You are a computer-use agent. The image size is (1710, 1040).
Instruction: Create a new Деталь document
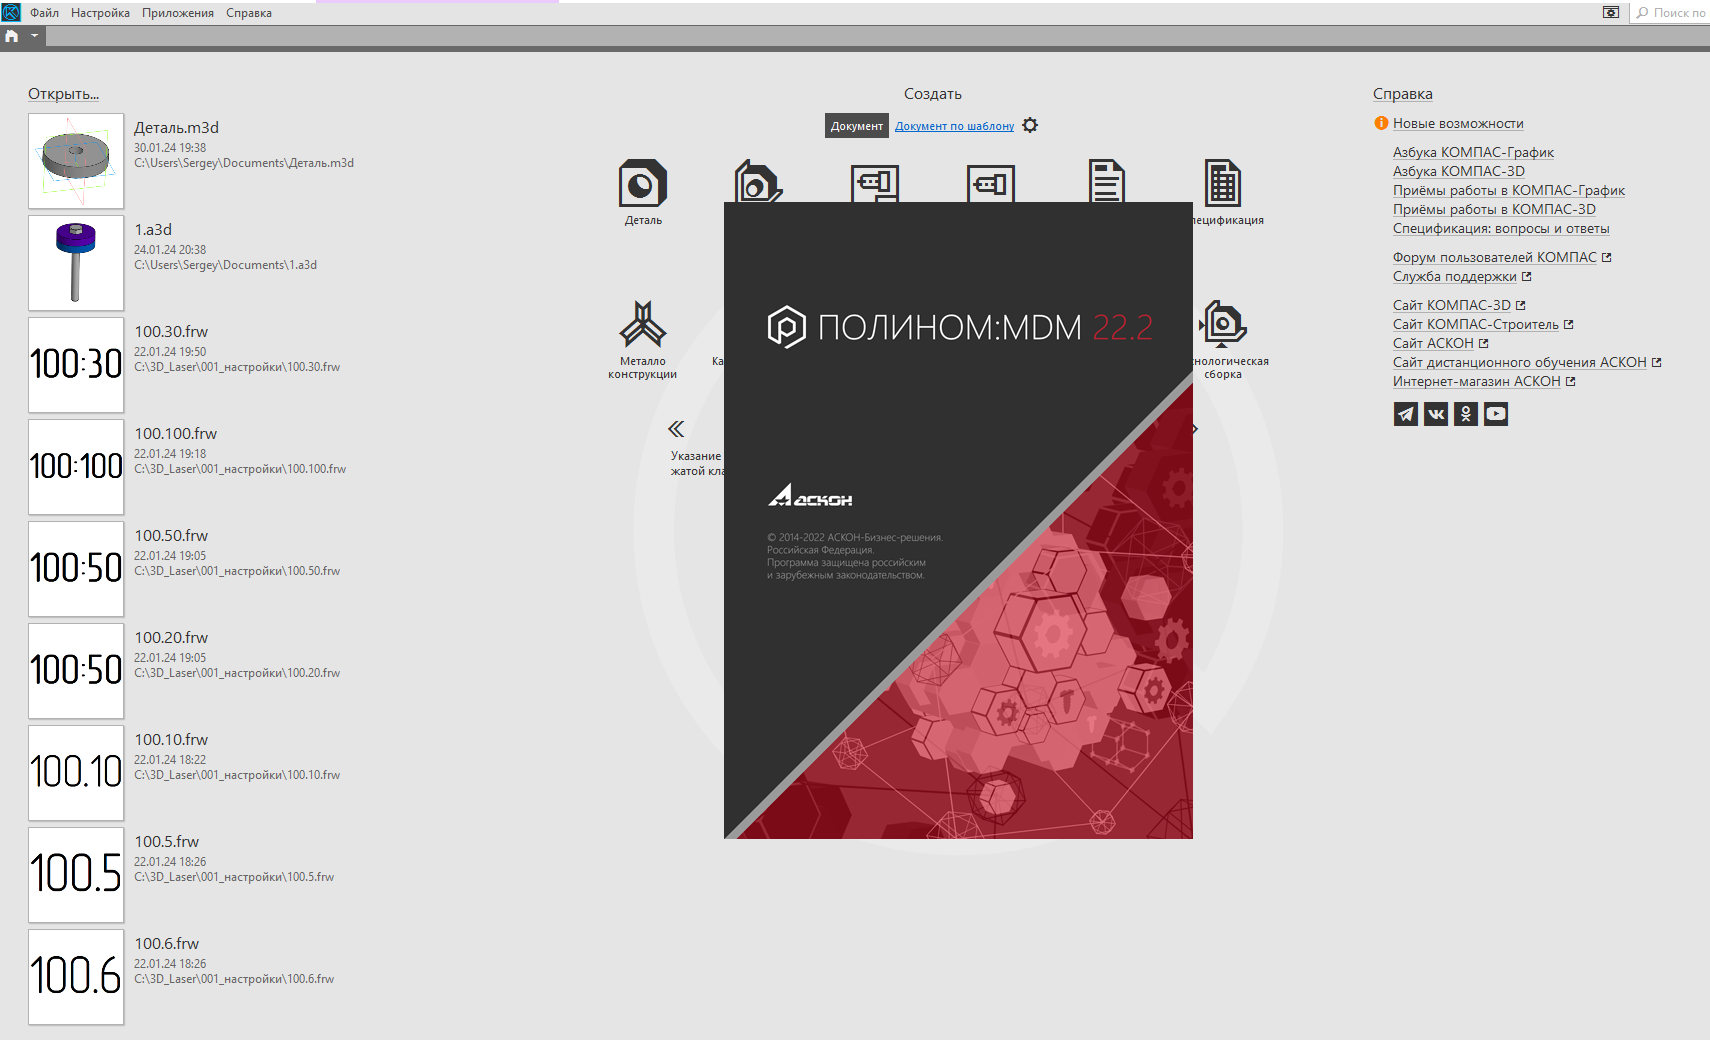click(643, 192)
